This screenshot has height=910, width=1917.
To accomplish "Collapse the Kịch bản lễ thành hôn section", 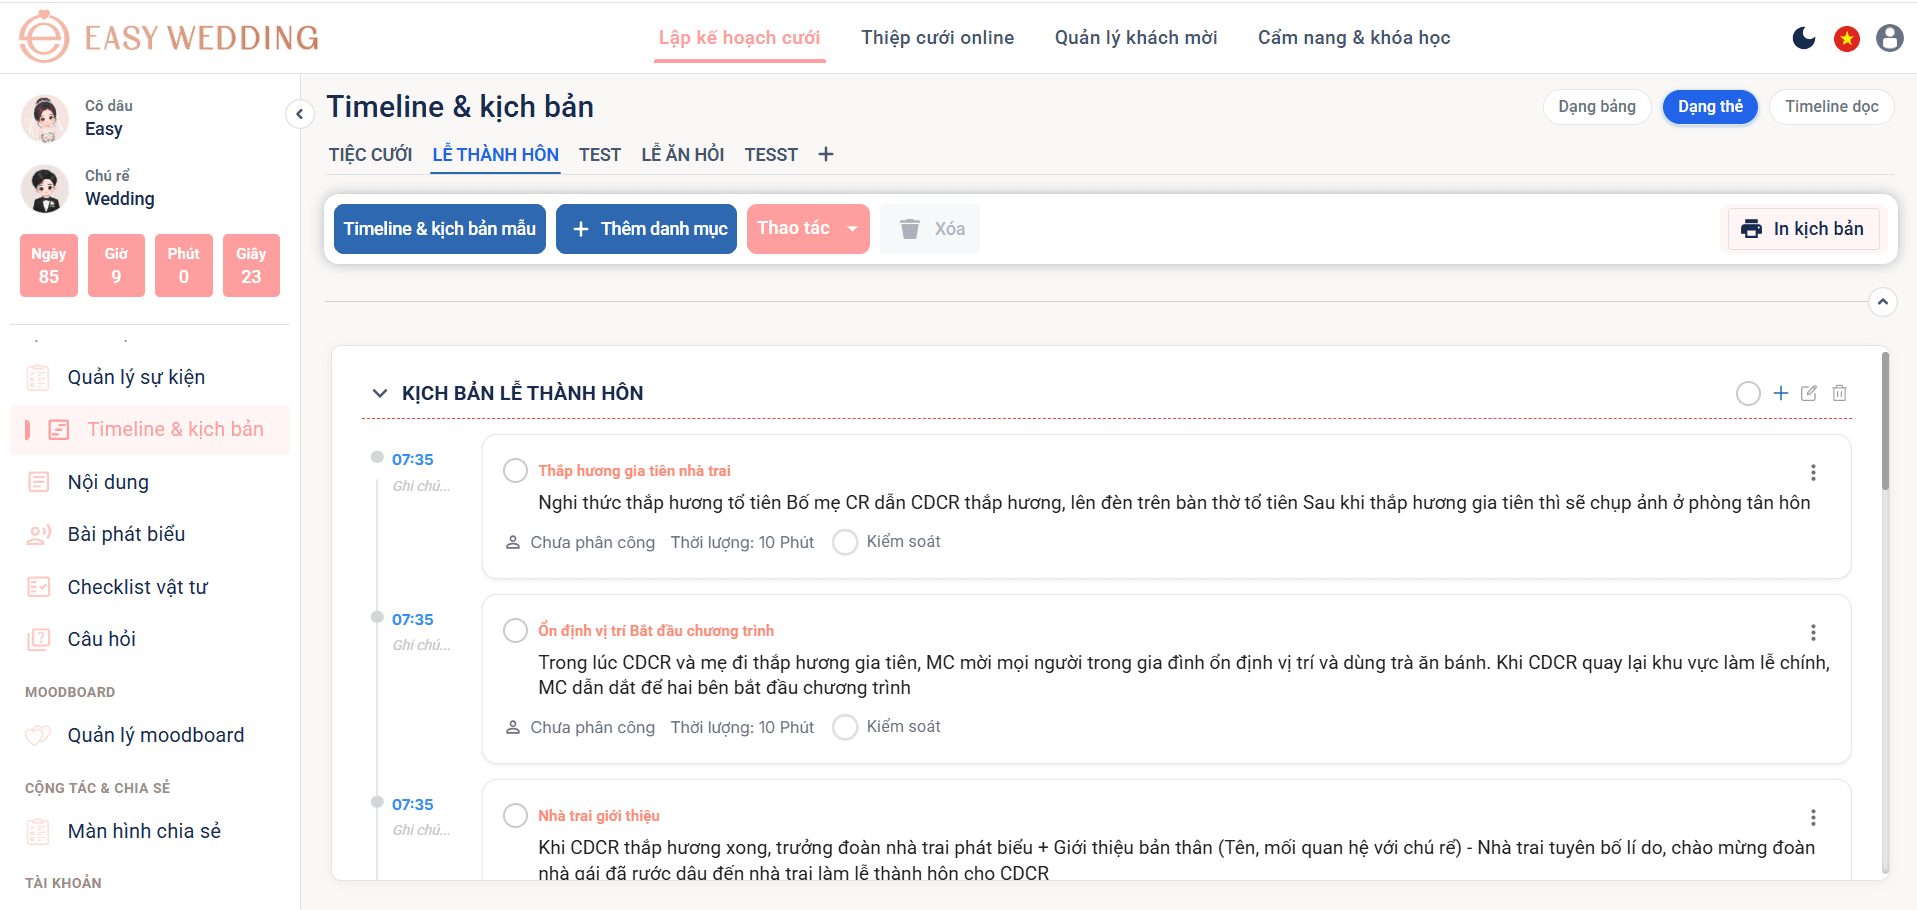I will click(x=379, y=393).
